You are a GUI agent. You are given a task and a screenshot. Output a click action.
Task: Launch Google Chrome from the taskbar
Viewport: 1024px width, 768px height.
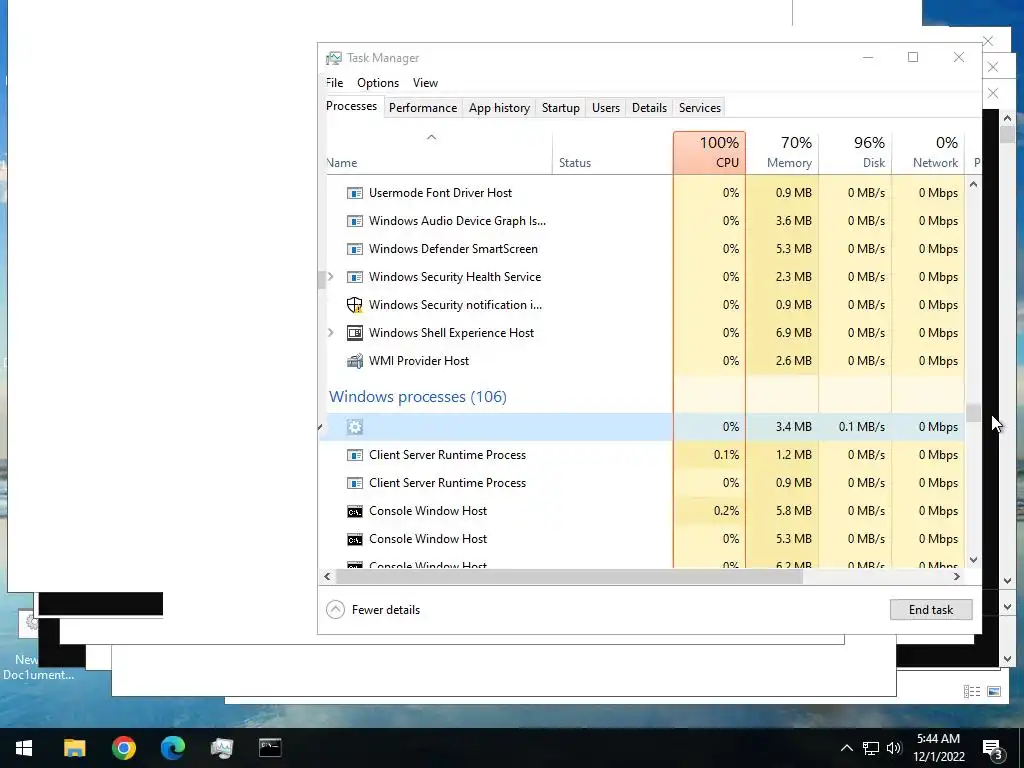(x=123, y=748)
